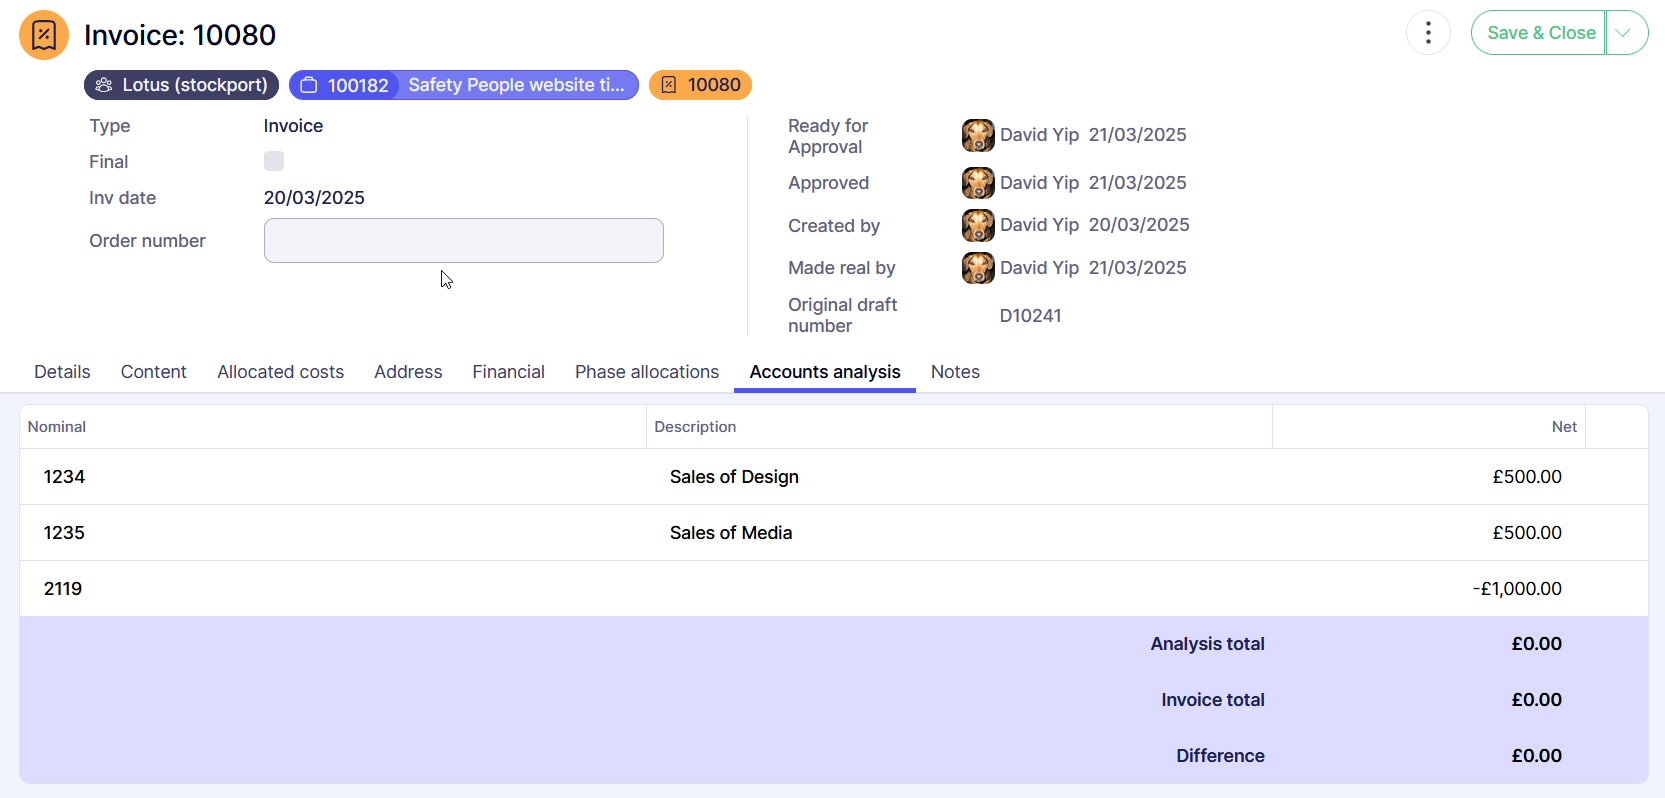Expand the Save & Close dropdown arrow

tap(1625, 33)
